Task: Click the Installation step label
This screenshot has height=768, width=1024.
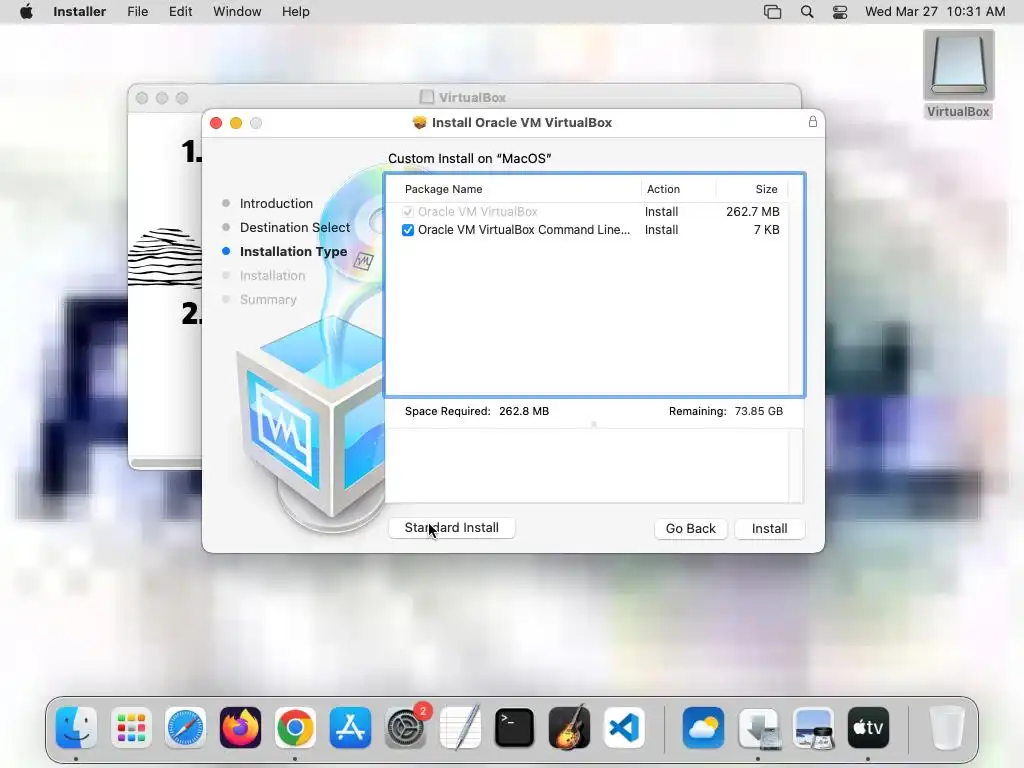Action: 272,276
